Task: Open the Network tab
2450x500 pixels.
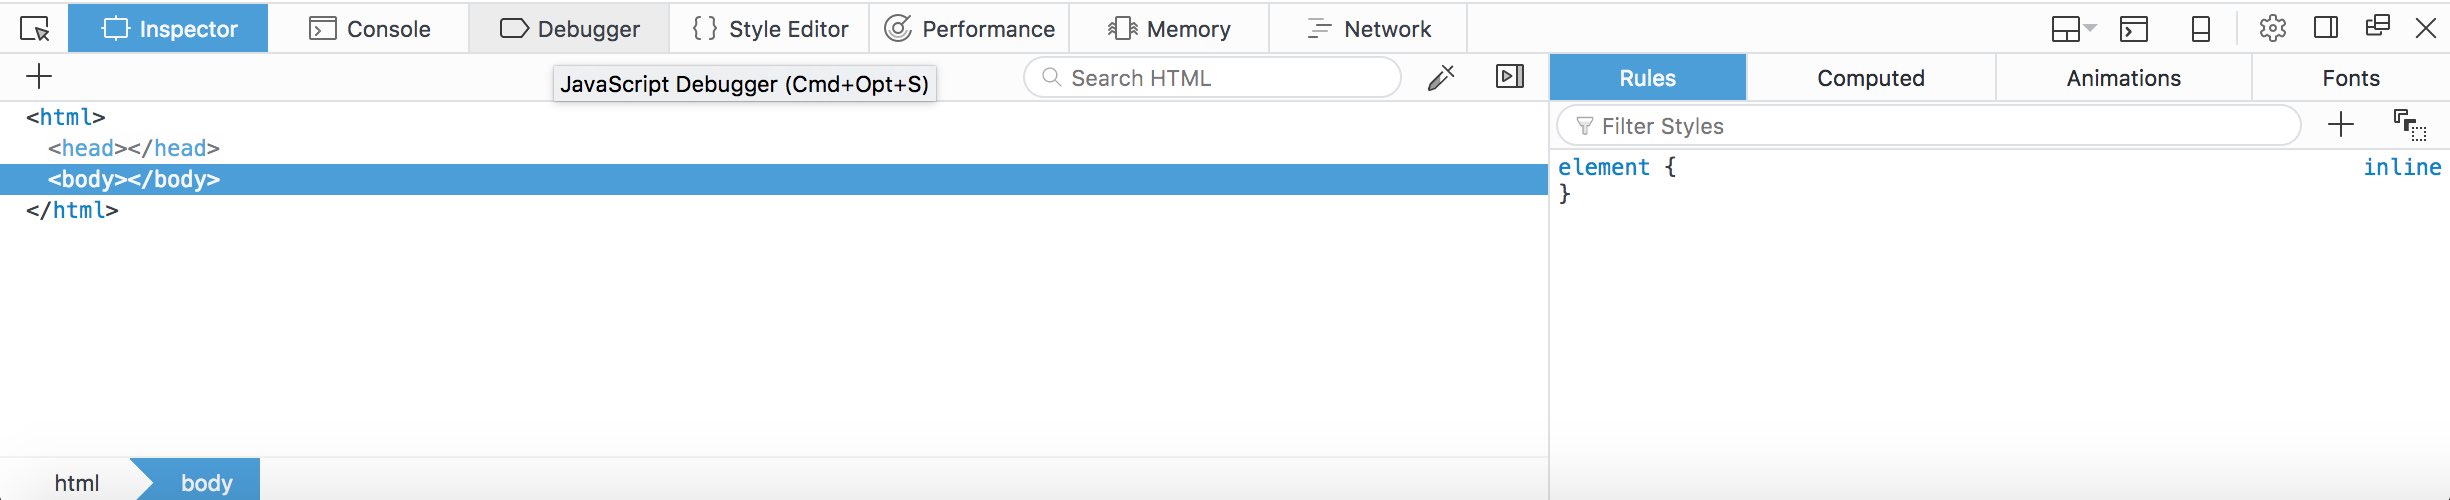Action: pos(1368,28)
